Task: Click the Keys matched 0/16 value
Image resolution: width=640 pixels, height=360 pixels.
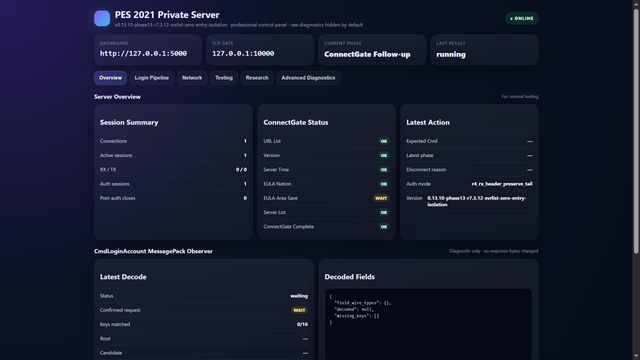Action: point(302,324)
